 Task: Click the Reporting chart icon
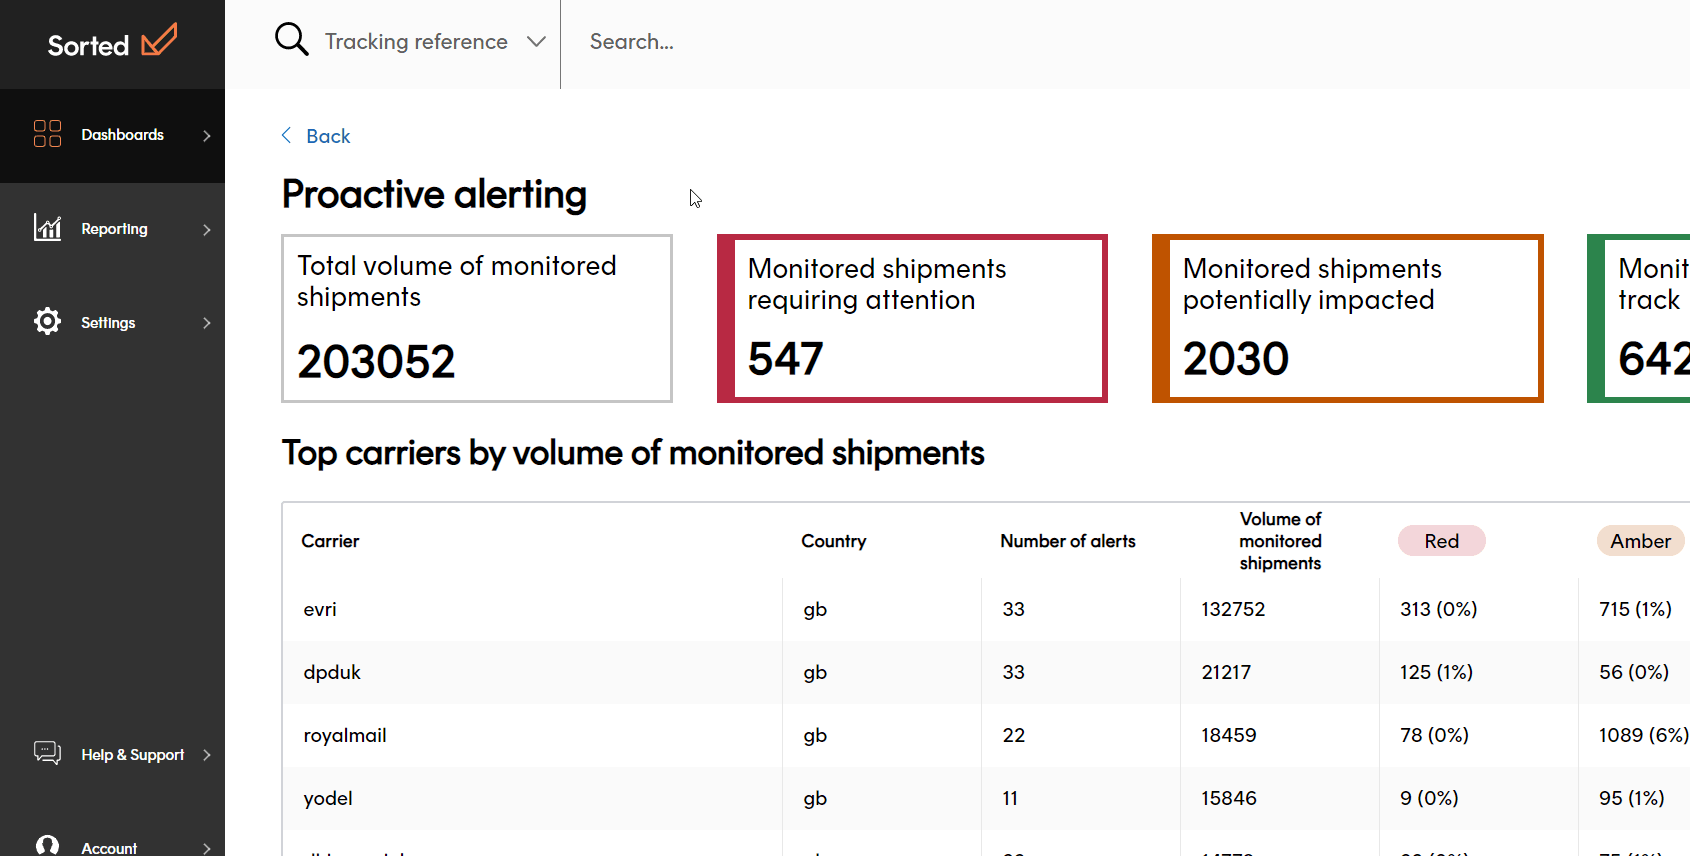coord(47,228)
